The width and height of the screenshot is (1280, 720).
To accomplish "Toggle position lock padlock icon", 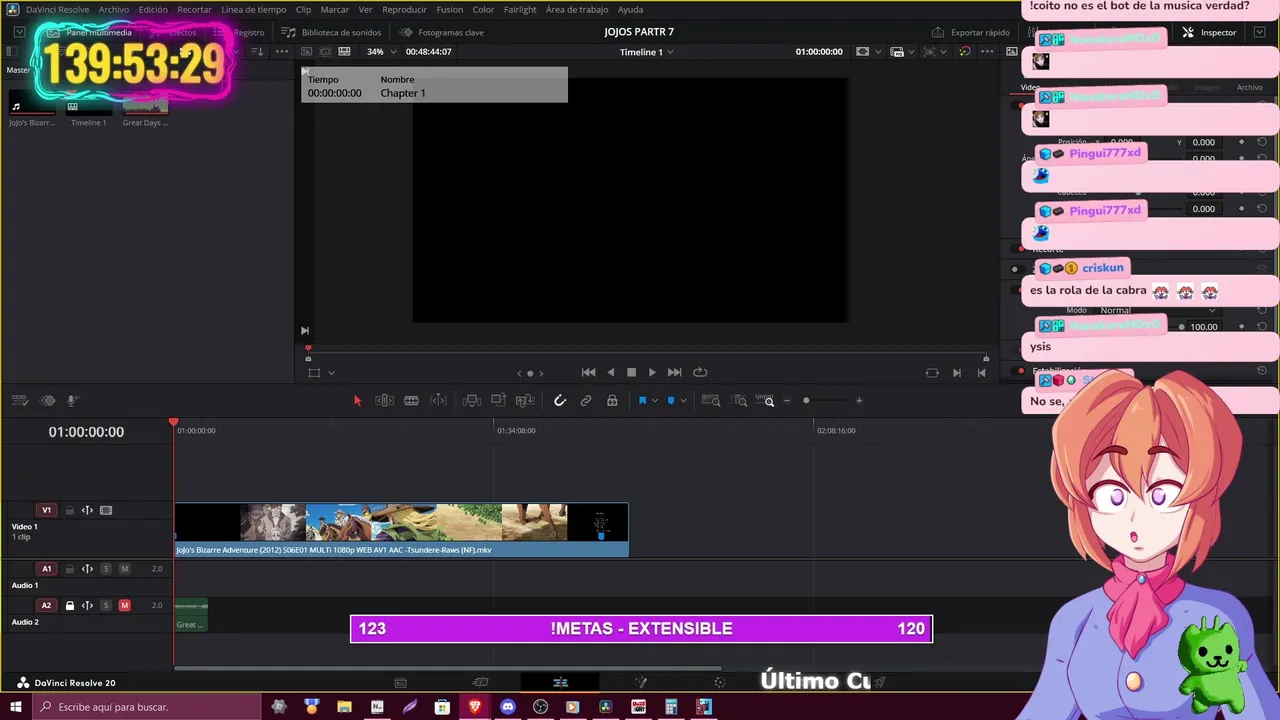I will [x=612, y=401].
